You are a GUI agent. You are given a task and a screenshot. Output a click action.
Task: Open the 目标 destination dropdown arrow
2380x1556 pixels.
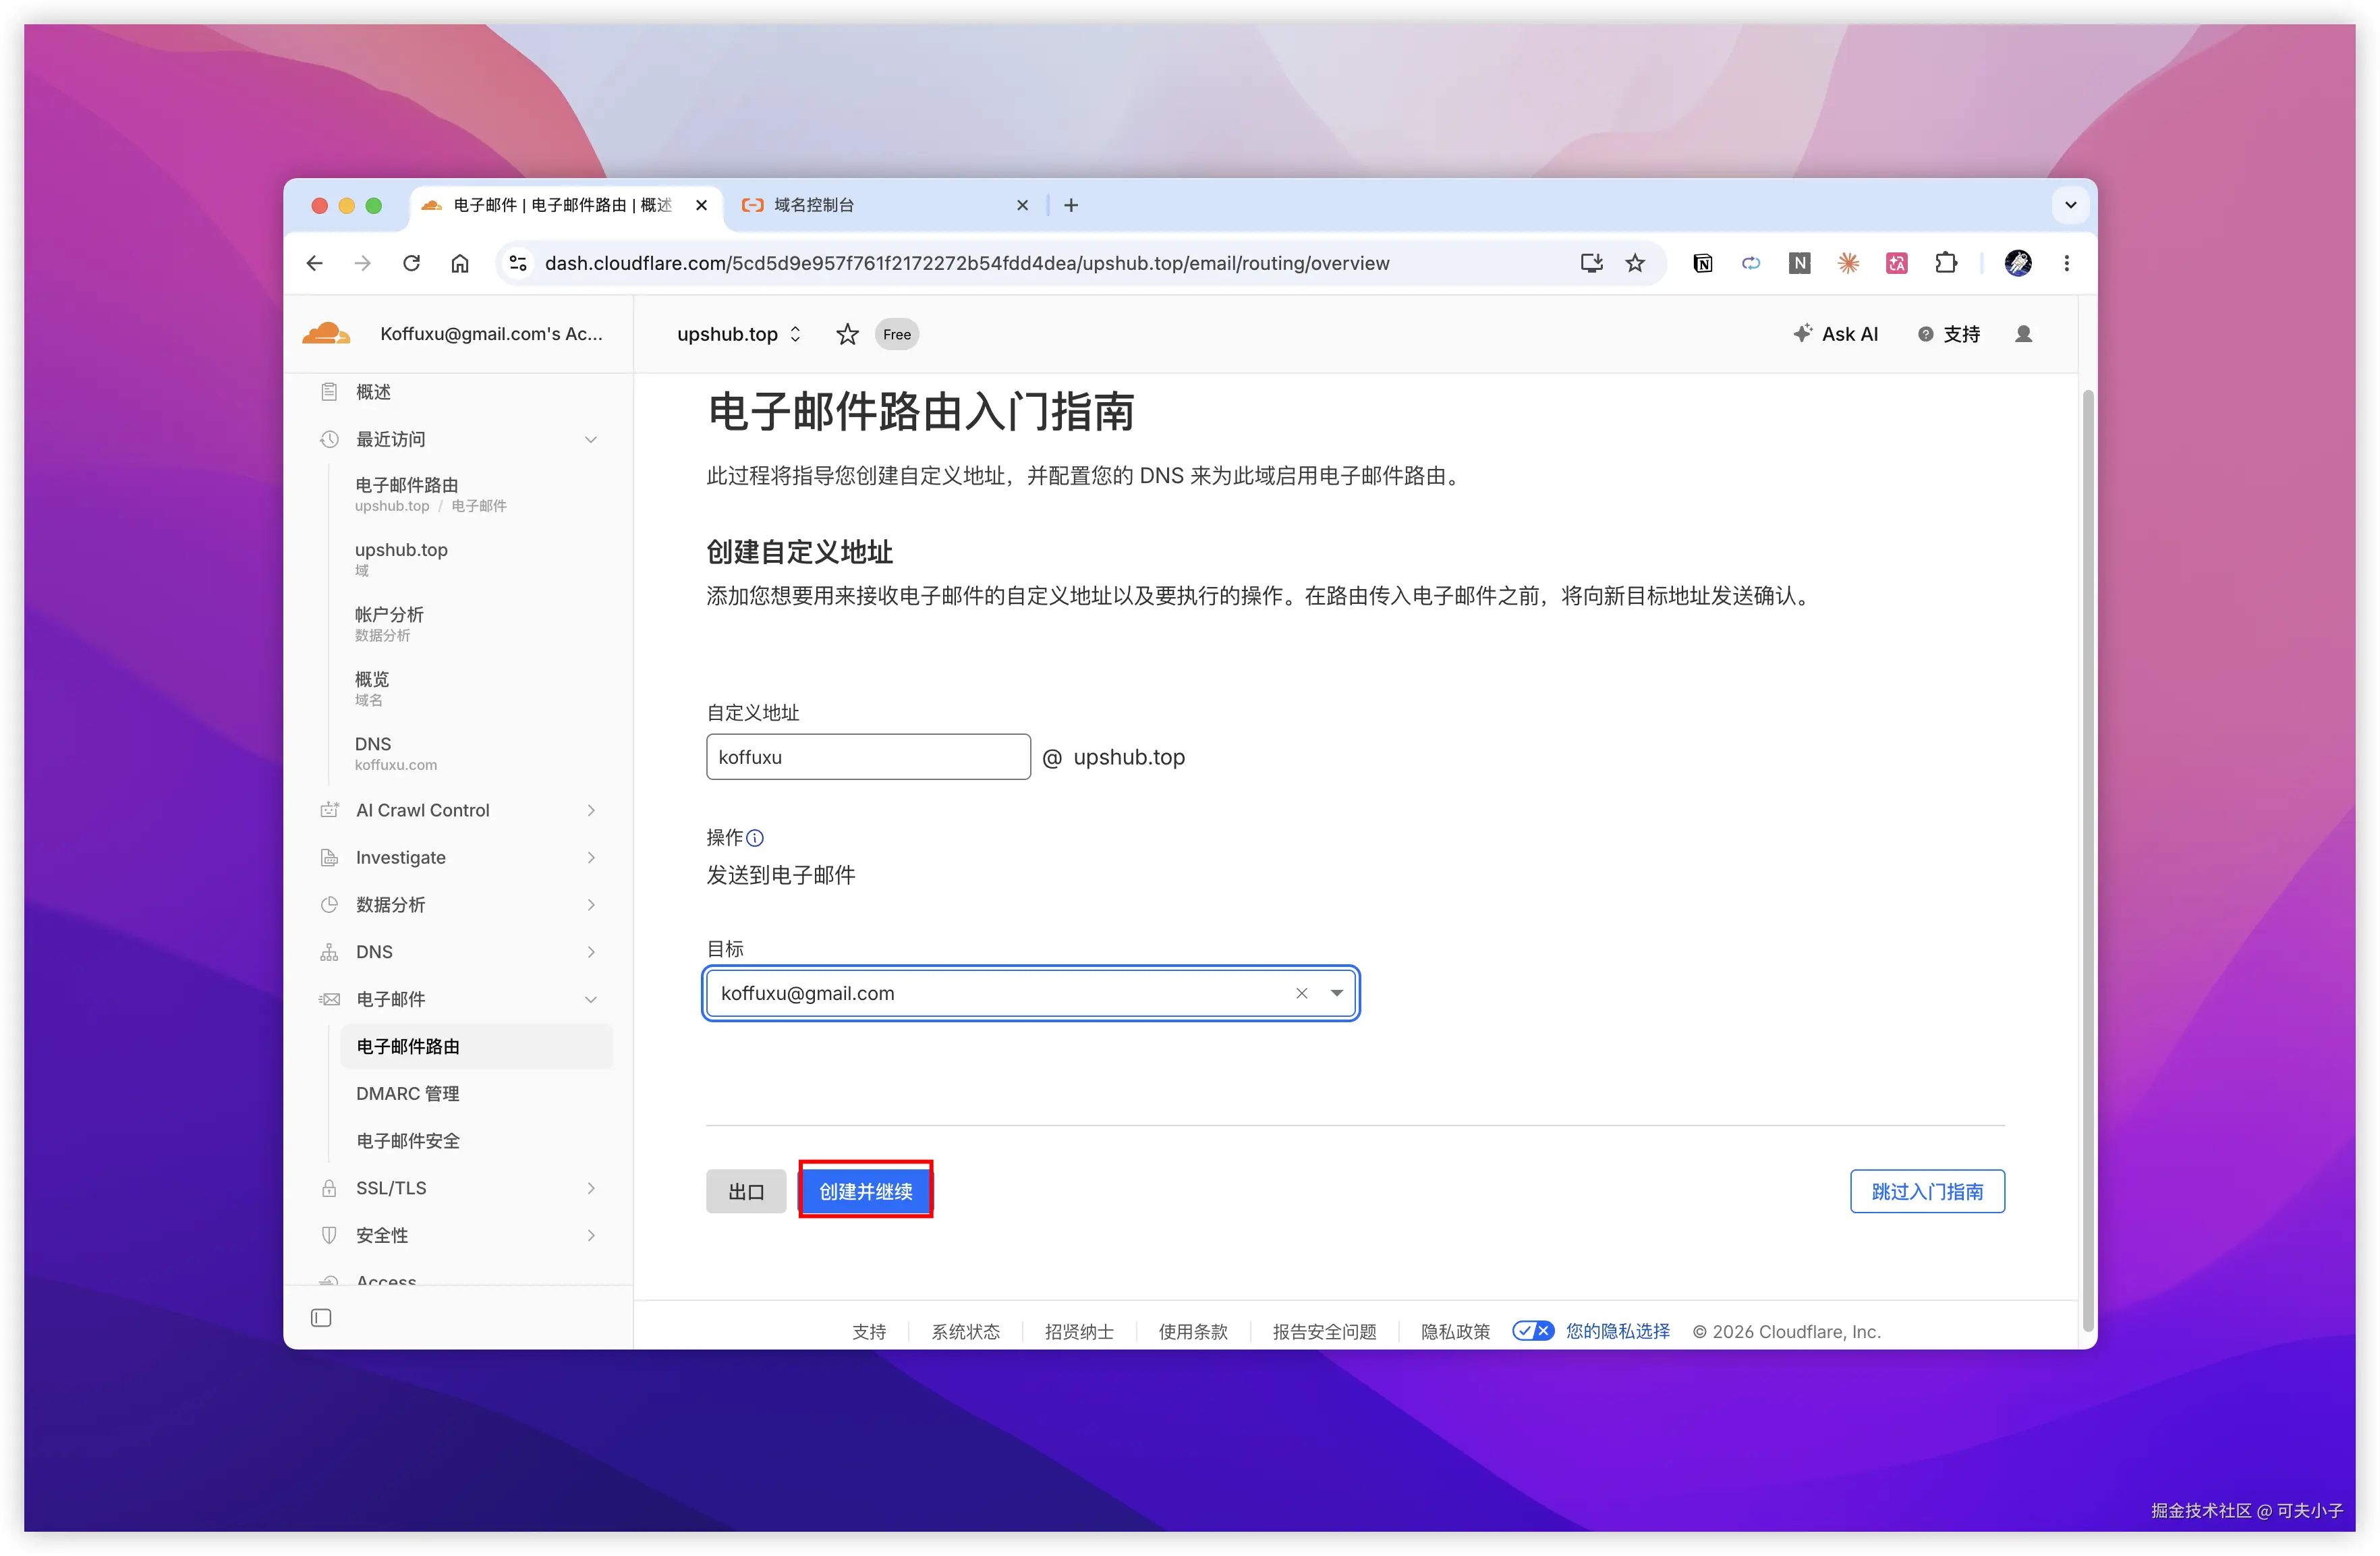pyautogui.click(x=1336, y=993)
